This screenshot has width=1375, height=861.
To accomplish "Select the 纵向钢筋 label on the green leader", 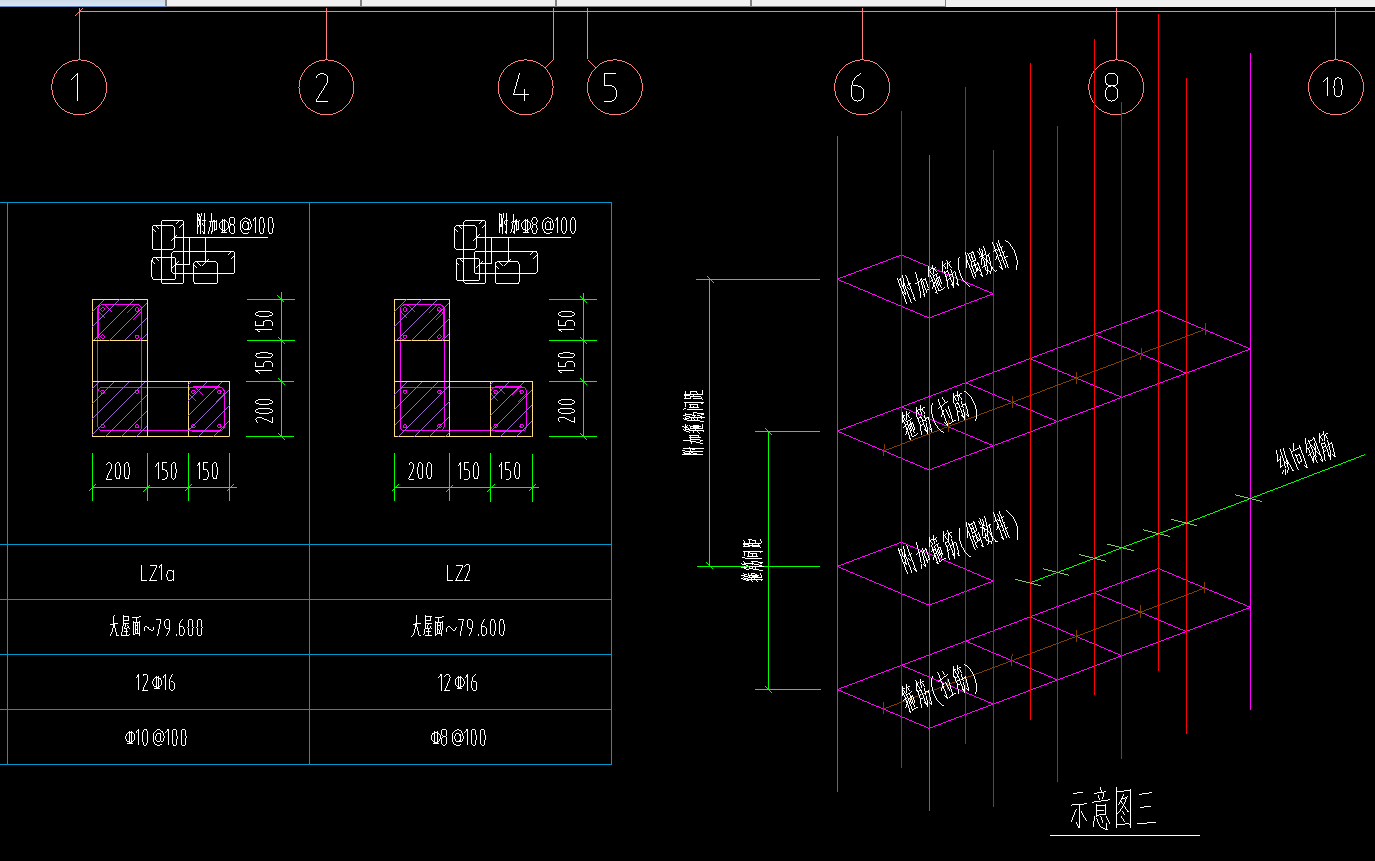I will [1305, 452].
